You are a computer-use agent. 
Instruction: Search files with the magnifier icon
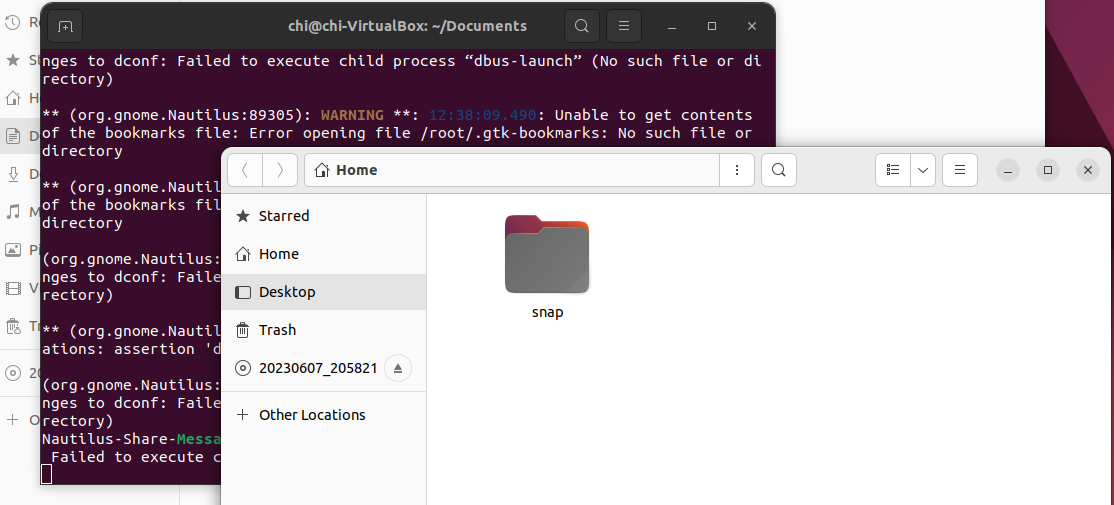click(x=779, y=170)
